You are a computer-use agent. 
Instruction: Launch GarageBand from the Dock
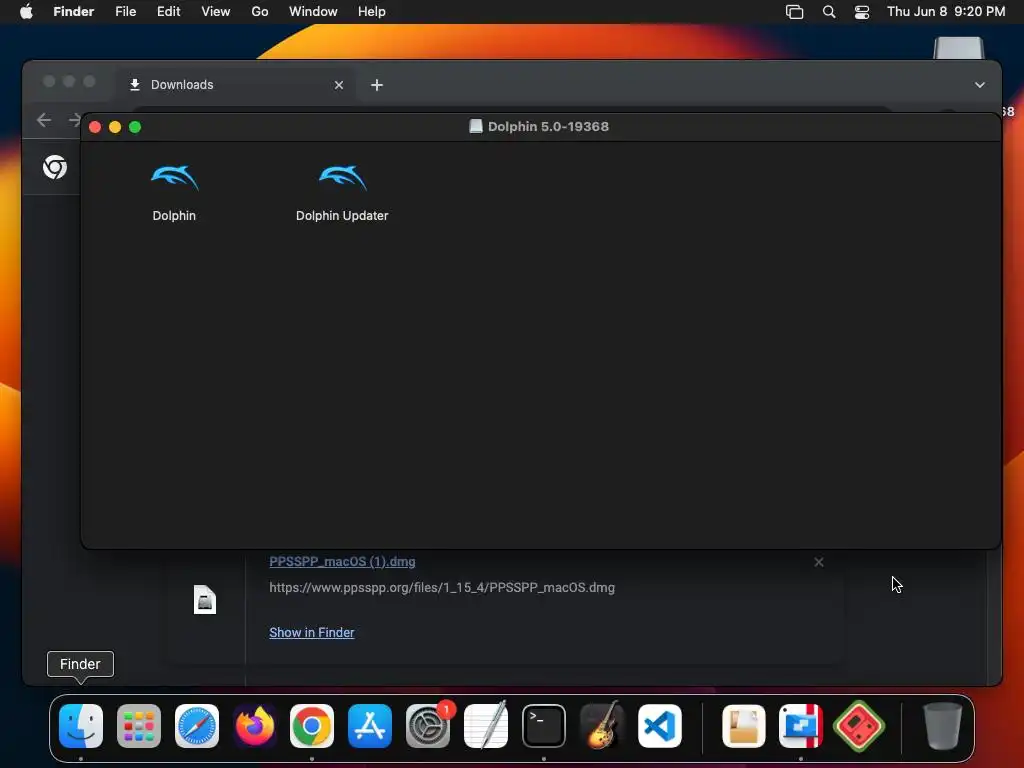(601, 726)
